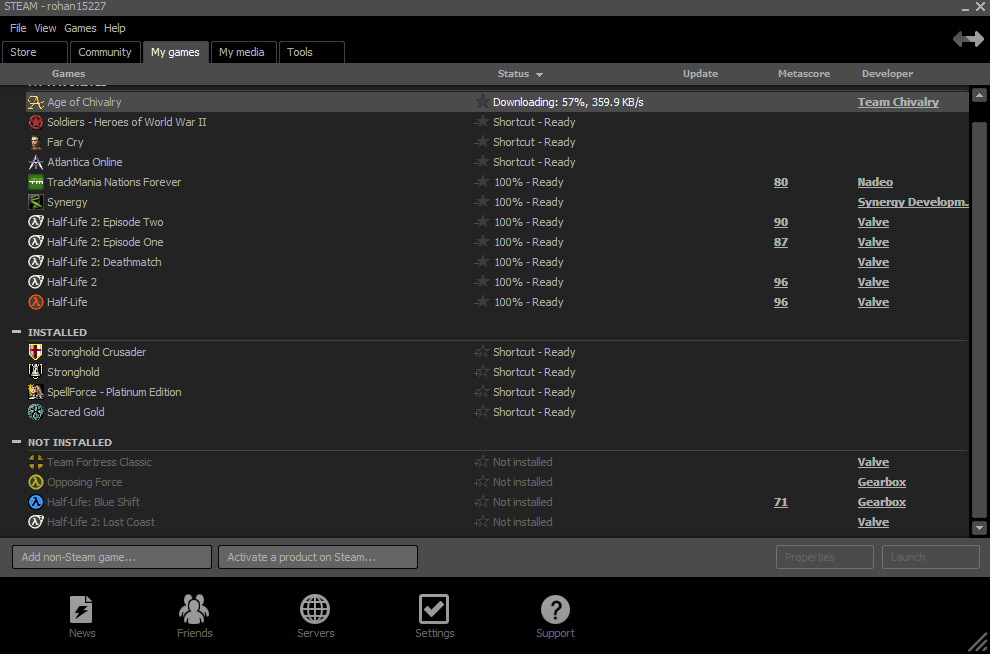
Task: Open the Support question mark icon
Action: [555, 610]
